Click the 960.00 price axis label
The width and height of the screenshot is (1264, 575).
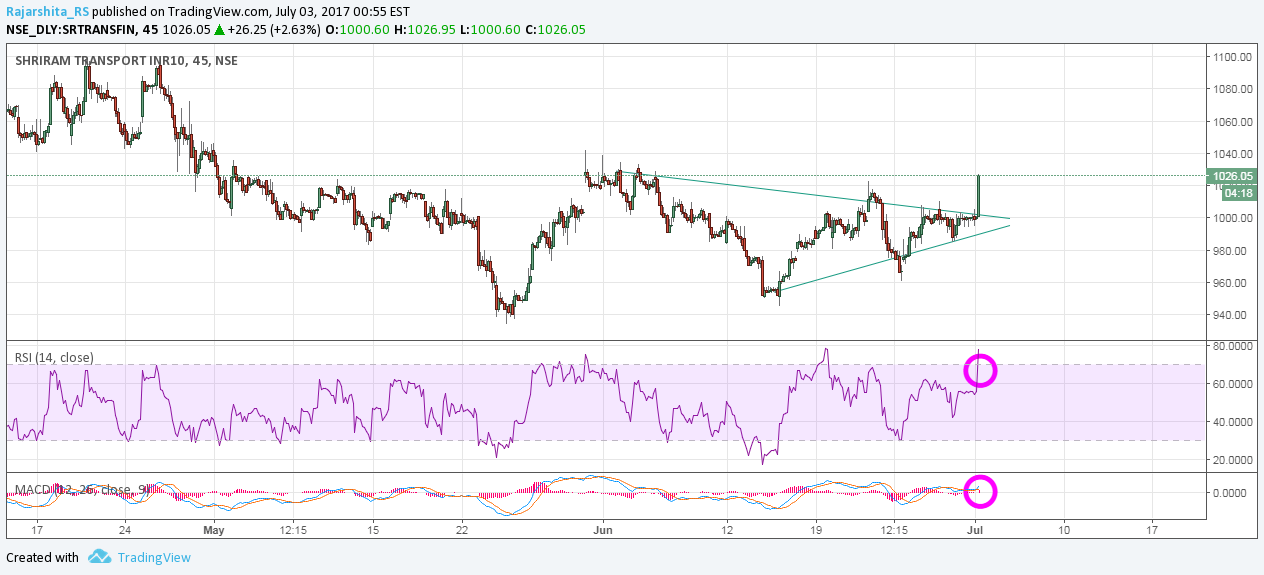[x=1232, y=283]
